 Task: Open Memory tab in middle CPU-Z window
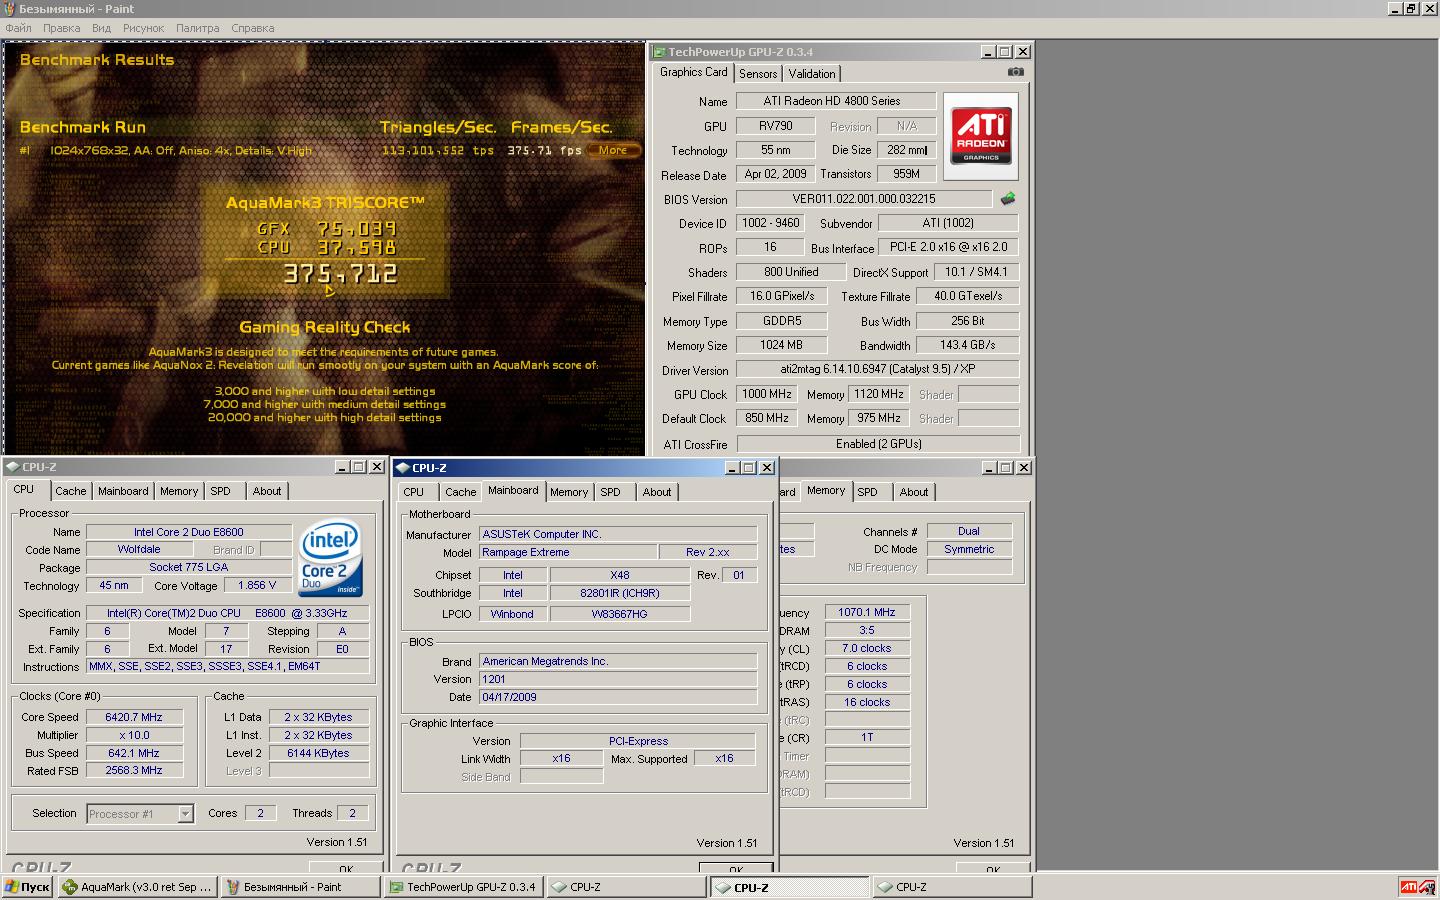coord(569,492)
